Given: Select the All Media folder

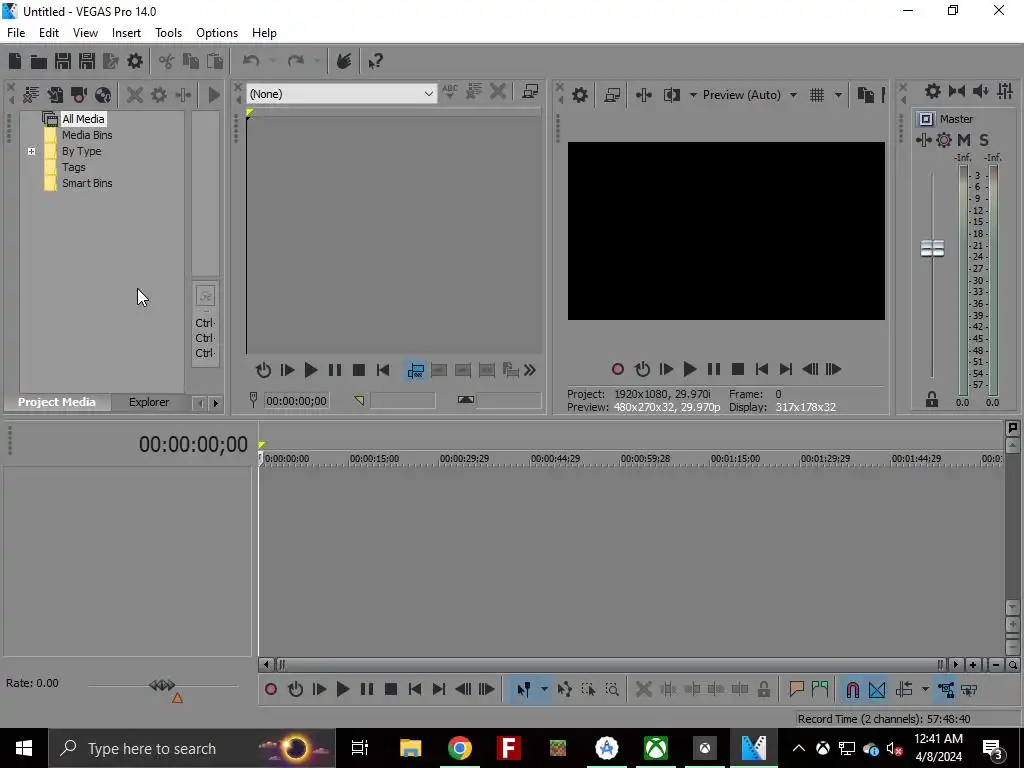Looking at the screenshot, I should pyautogui.click(x=83, y=119).
